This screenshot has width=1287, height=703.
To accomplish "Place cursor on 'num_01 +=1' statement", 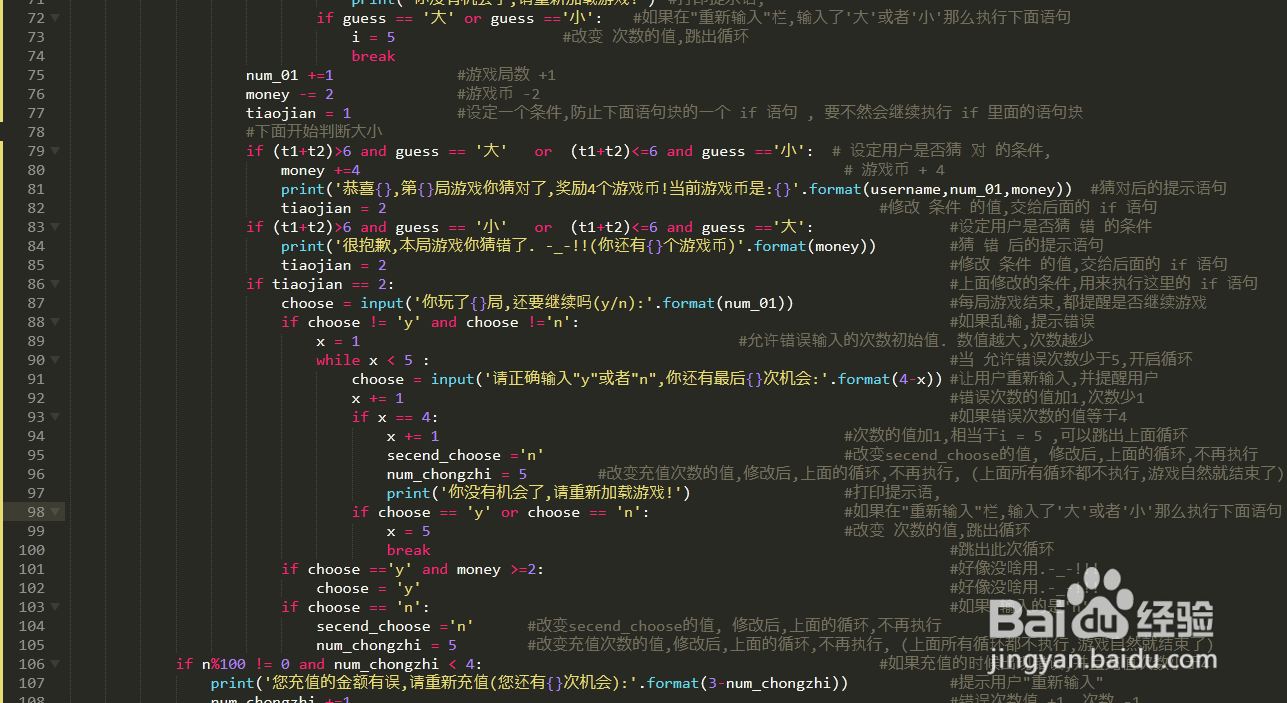I will point(290,75).
